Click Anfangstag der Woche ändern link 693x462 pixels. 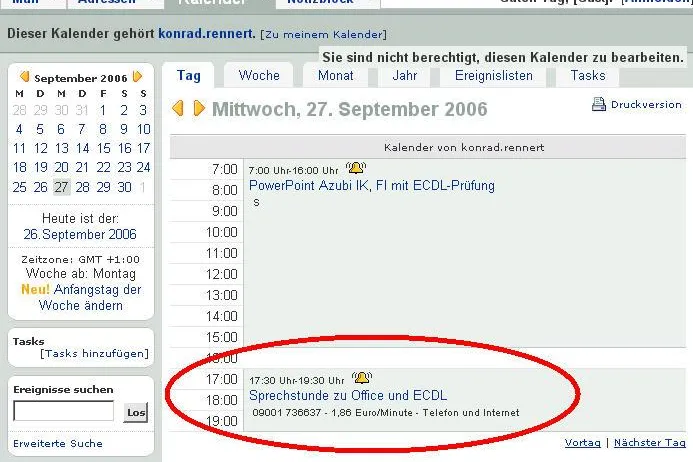tap(89, 298)
